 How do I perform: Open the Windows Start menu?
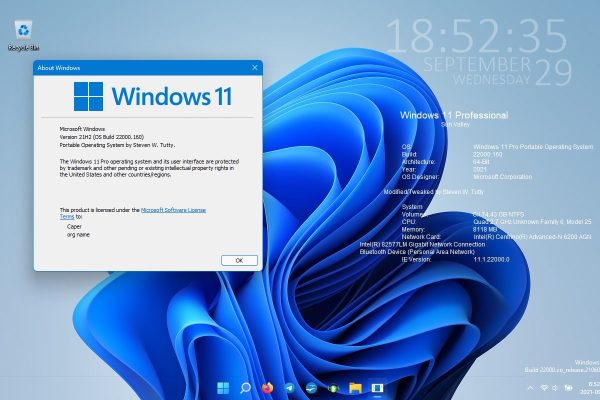point(223,388)
